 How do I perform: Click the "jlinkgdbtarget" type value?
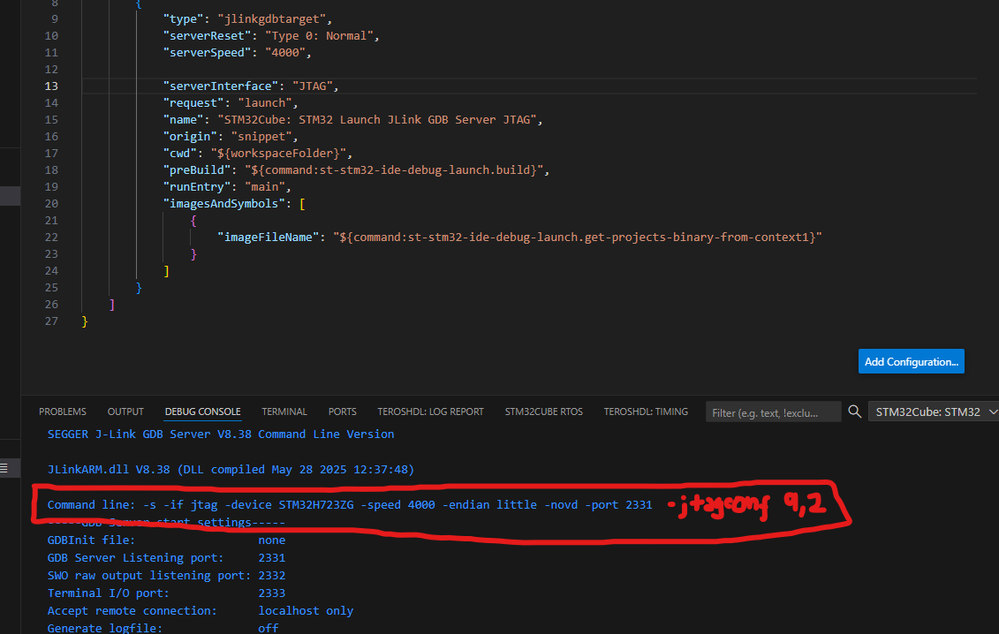click(x=271, y=19)
